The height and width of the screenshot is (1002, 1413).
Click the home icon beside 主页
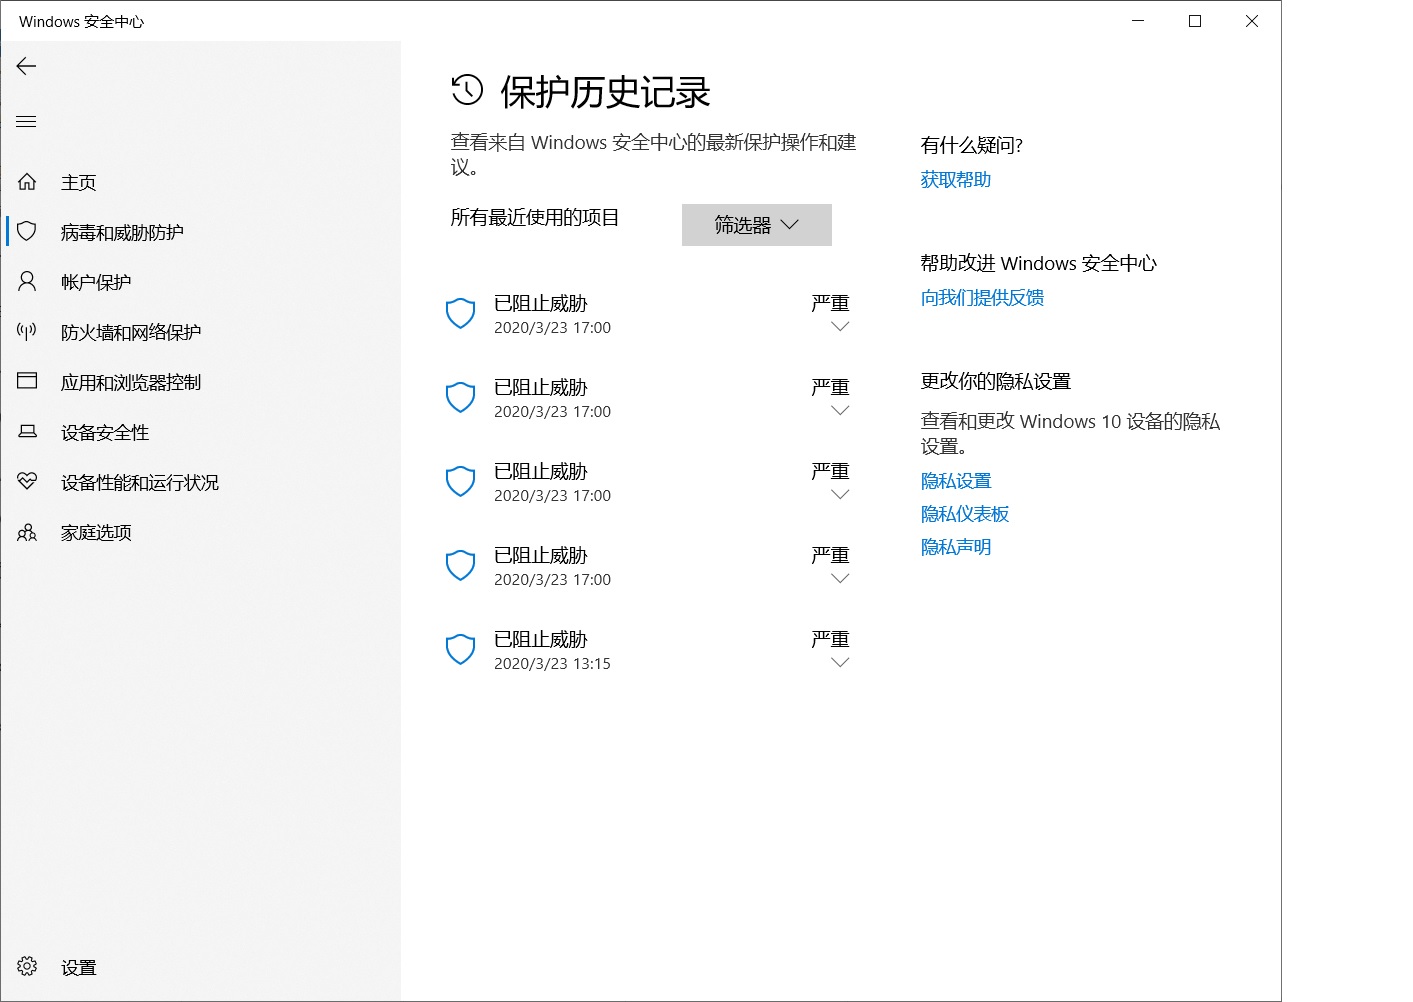pyautogui.click(x=27, y=182)
